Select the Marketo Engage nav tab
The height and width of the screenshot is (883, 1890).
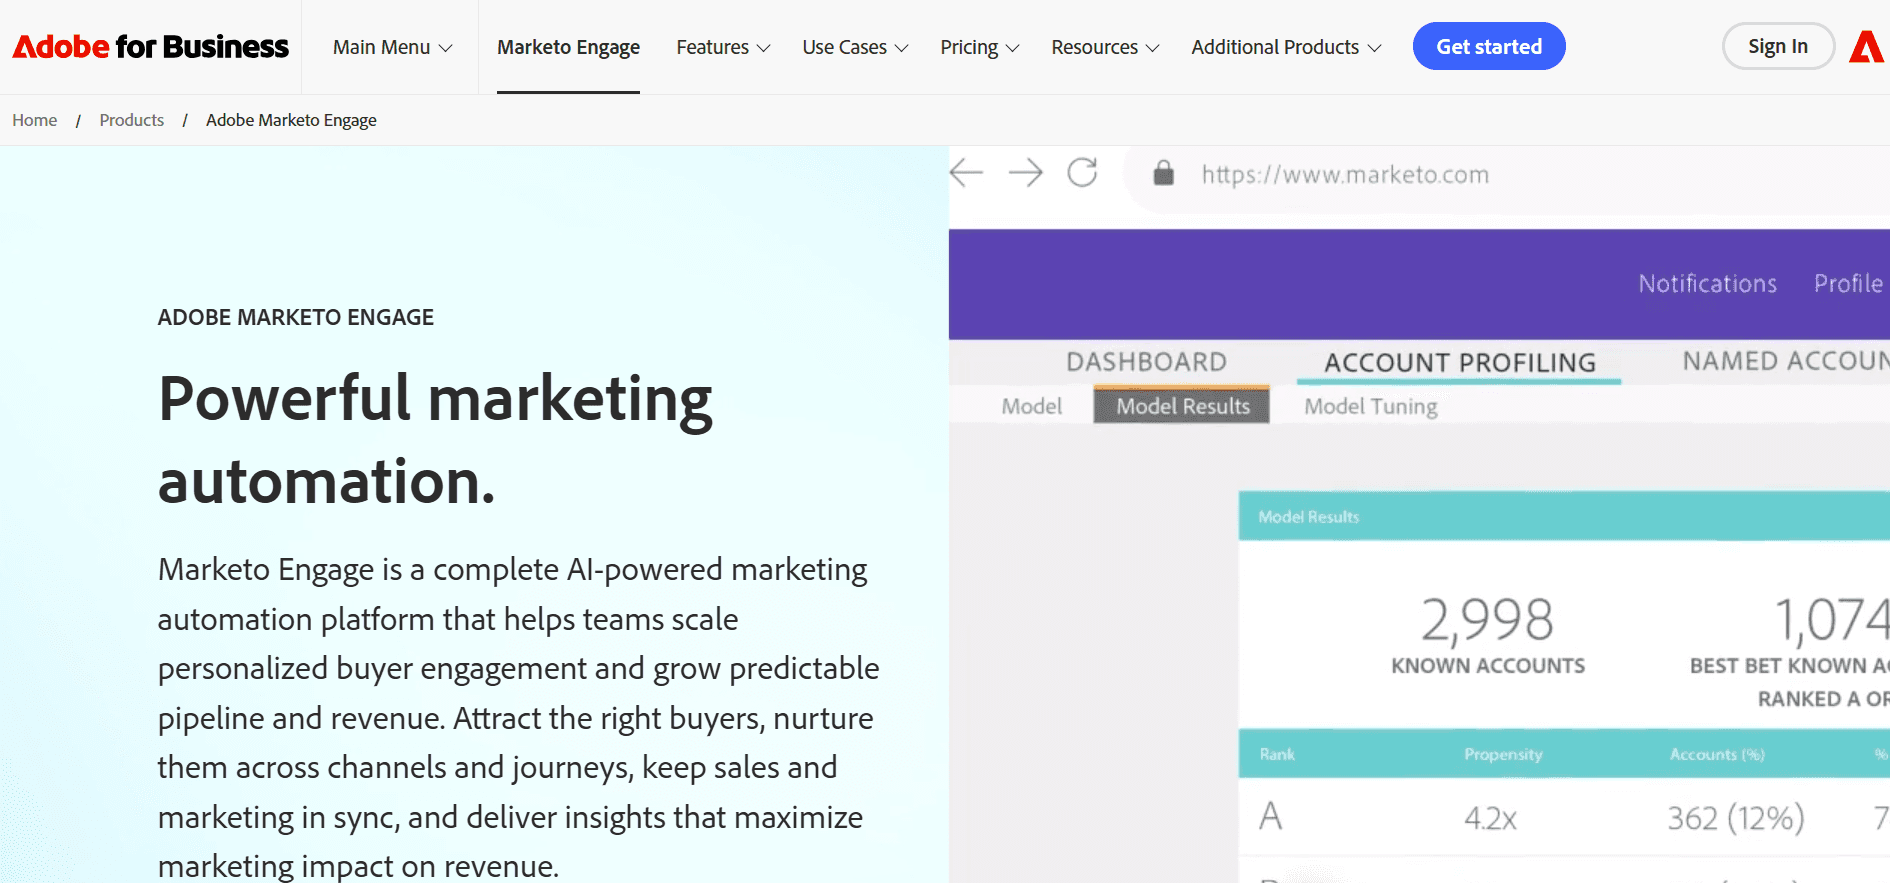568,47
